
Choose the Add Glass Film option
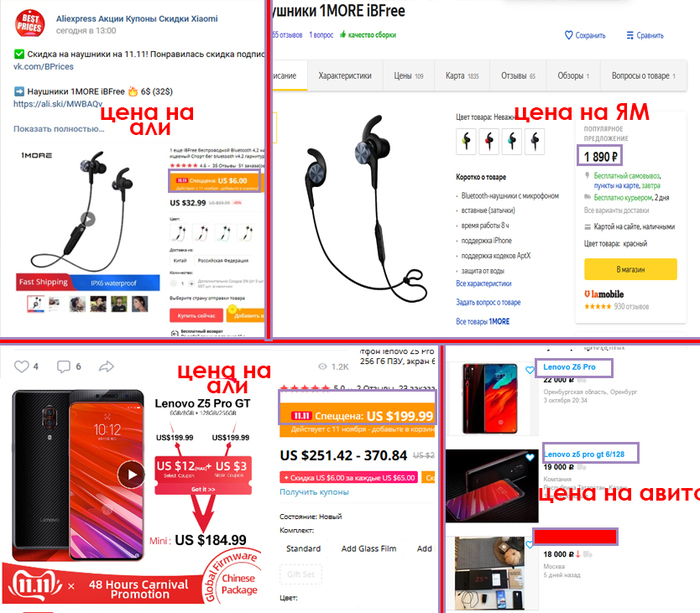pos(369,548)
